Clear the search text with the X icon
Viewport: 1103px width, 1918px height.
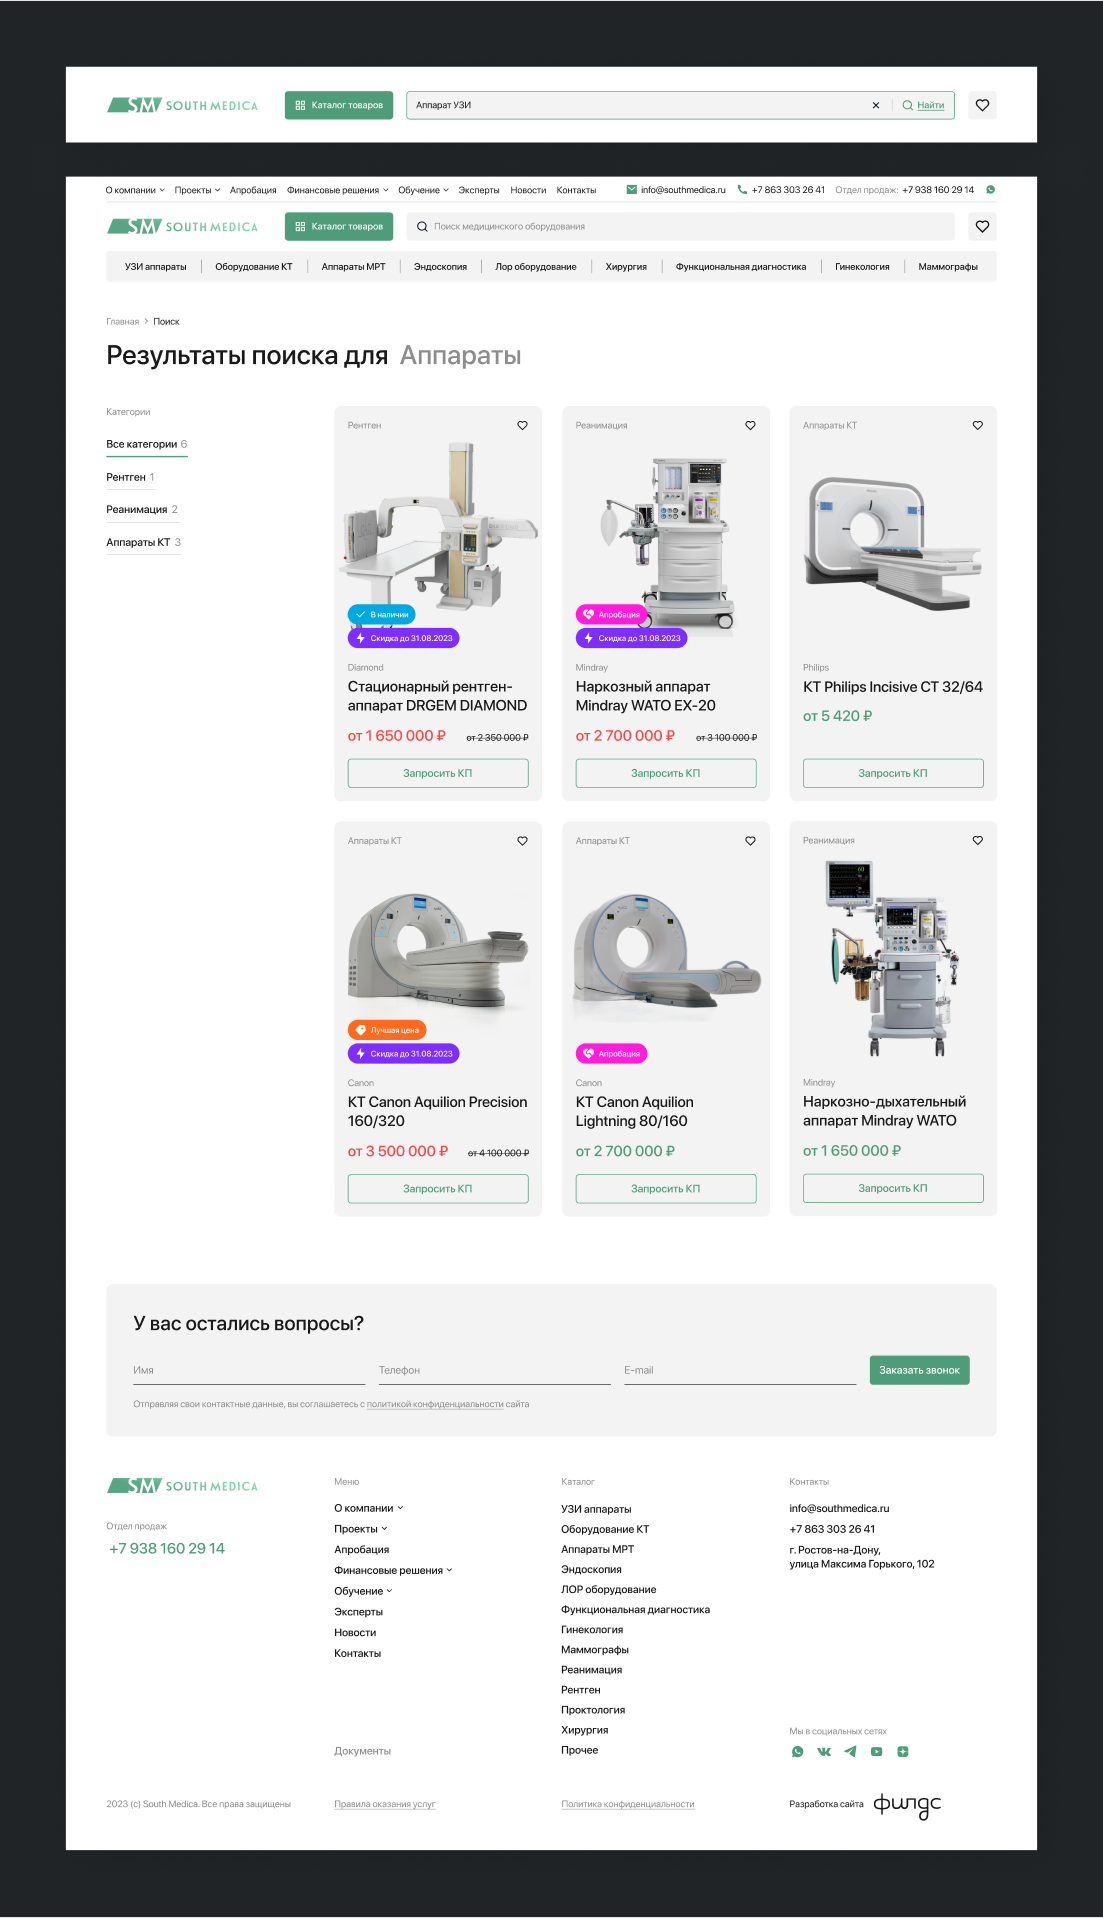click(x=876, y=105)
